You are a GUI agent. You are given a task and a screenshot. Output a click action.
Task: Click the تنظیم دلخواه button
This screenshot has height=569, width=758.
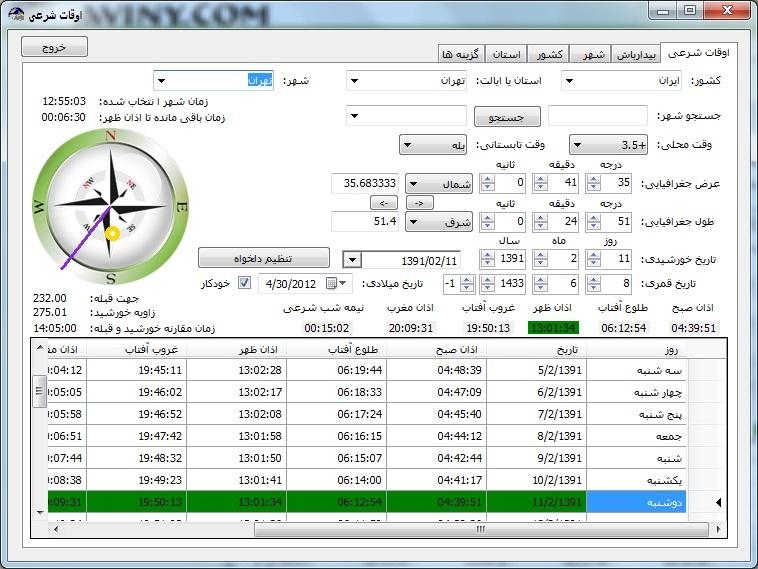click(264, 257)
